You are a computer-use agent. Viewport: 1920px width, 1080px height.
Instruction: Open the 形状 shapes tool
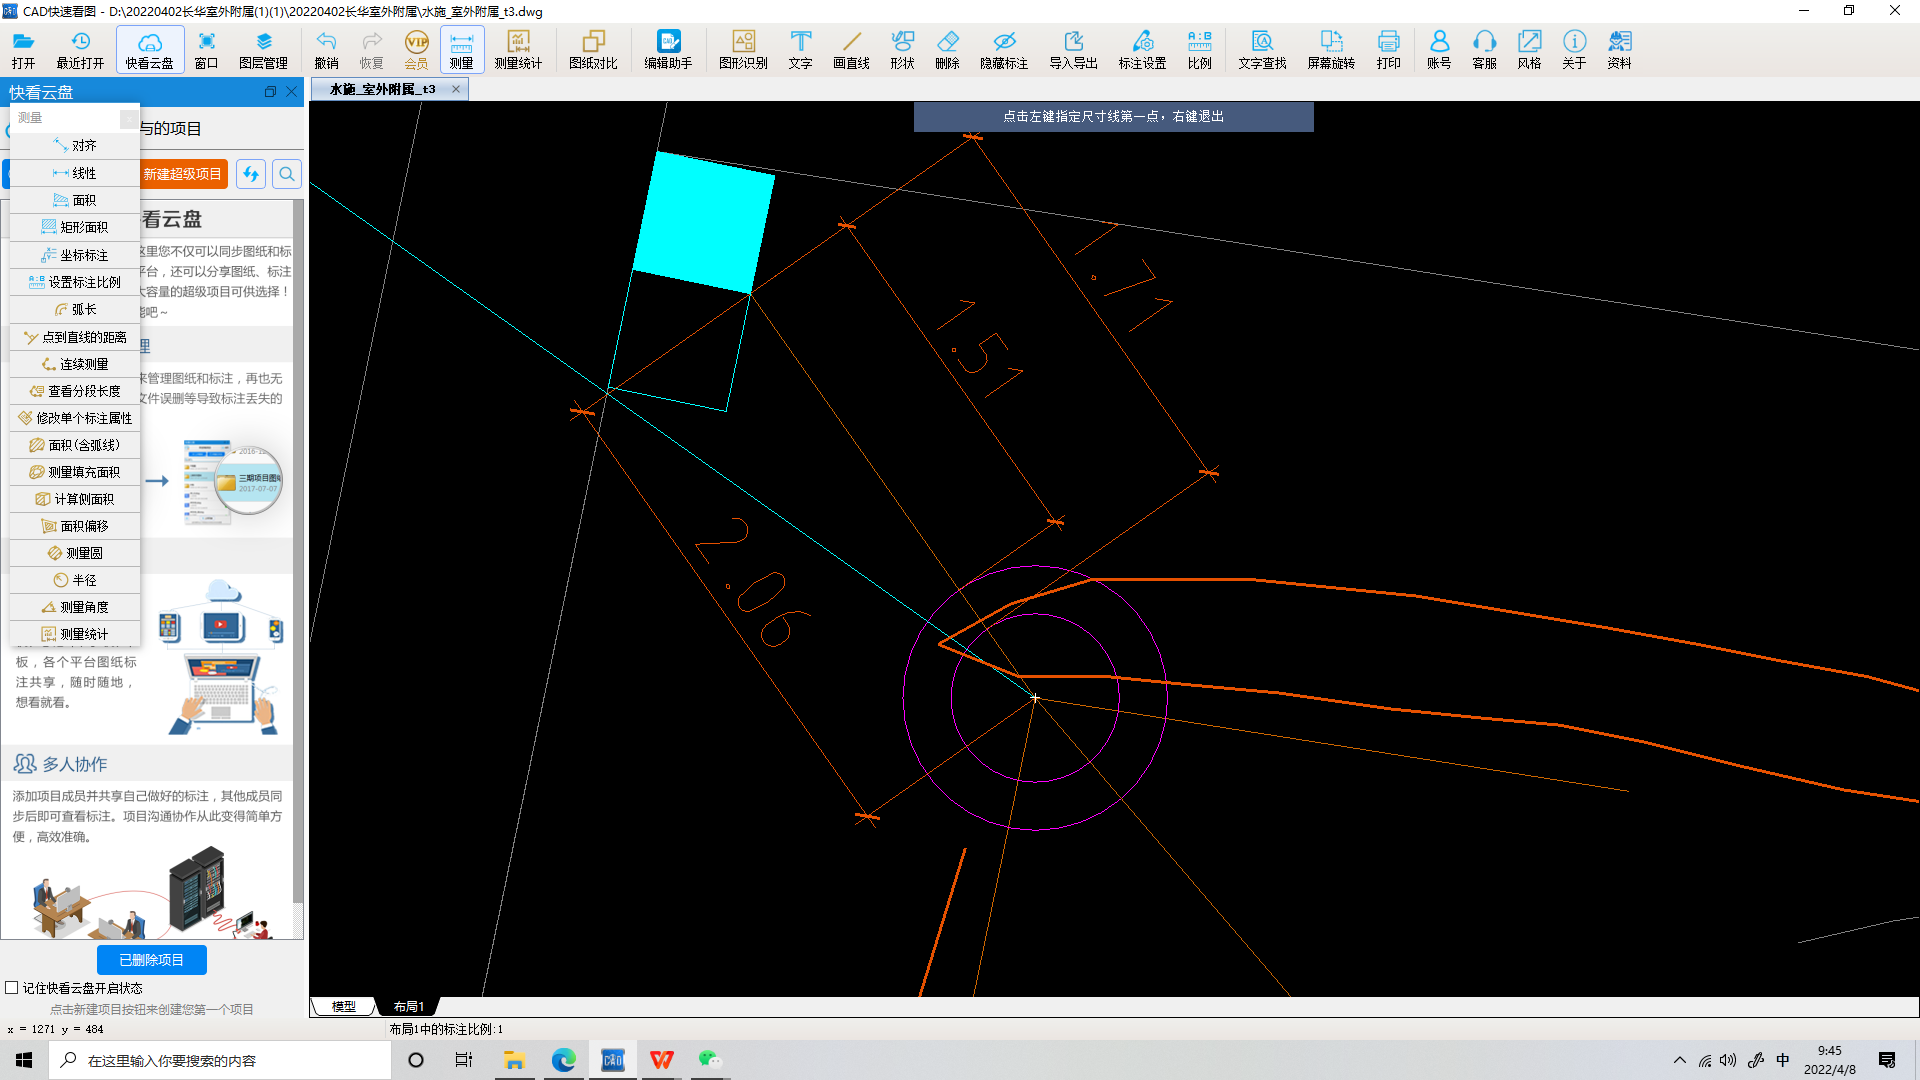[x=902, y=49]
